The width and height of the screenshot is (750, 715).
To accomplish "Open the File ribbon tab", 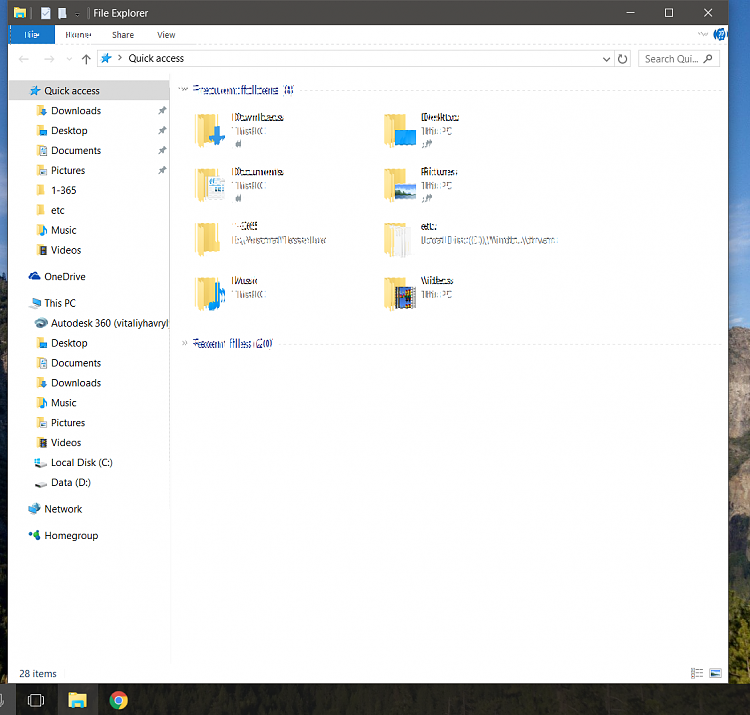I will (x=32, y=34).
